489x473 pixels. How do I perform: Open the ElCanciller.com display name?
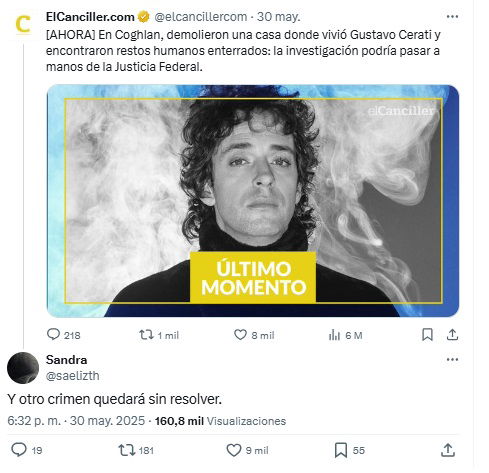pos(90,17)
